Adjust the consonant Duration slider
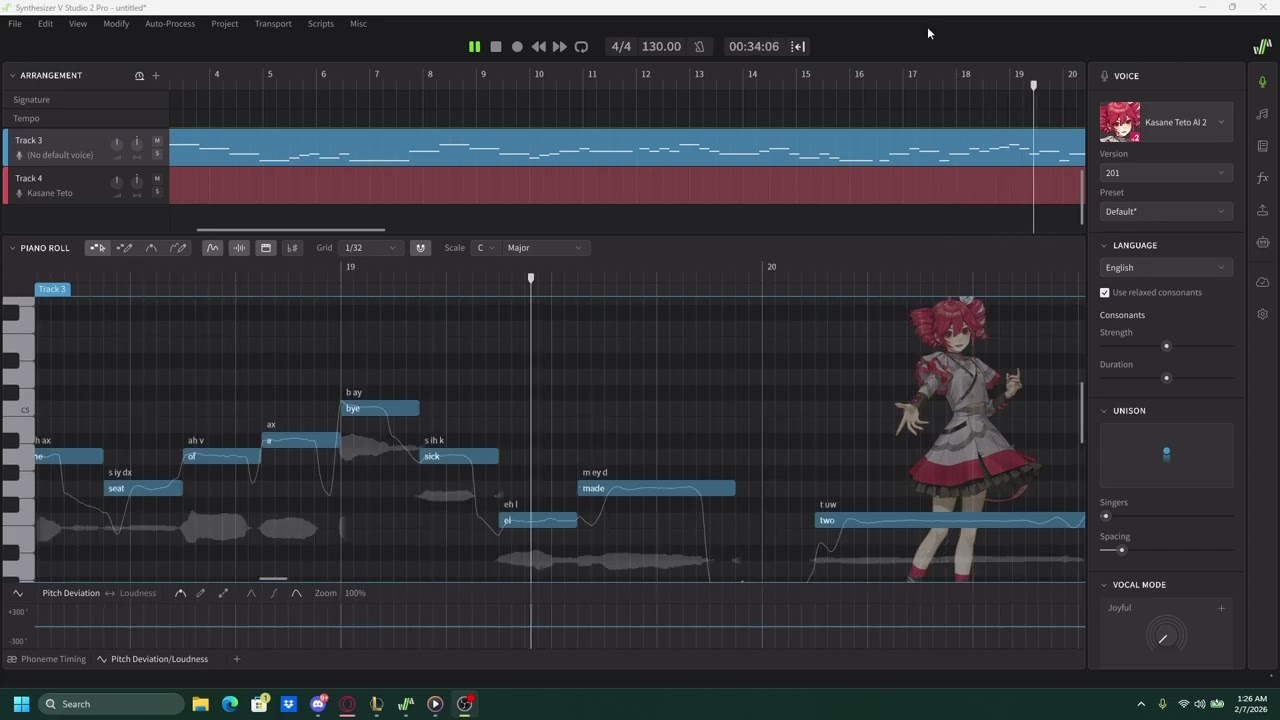 1166,378
